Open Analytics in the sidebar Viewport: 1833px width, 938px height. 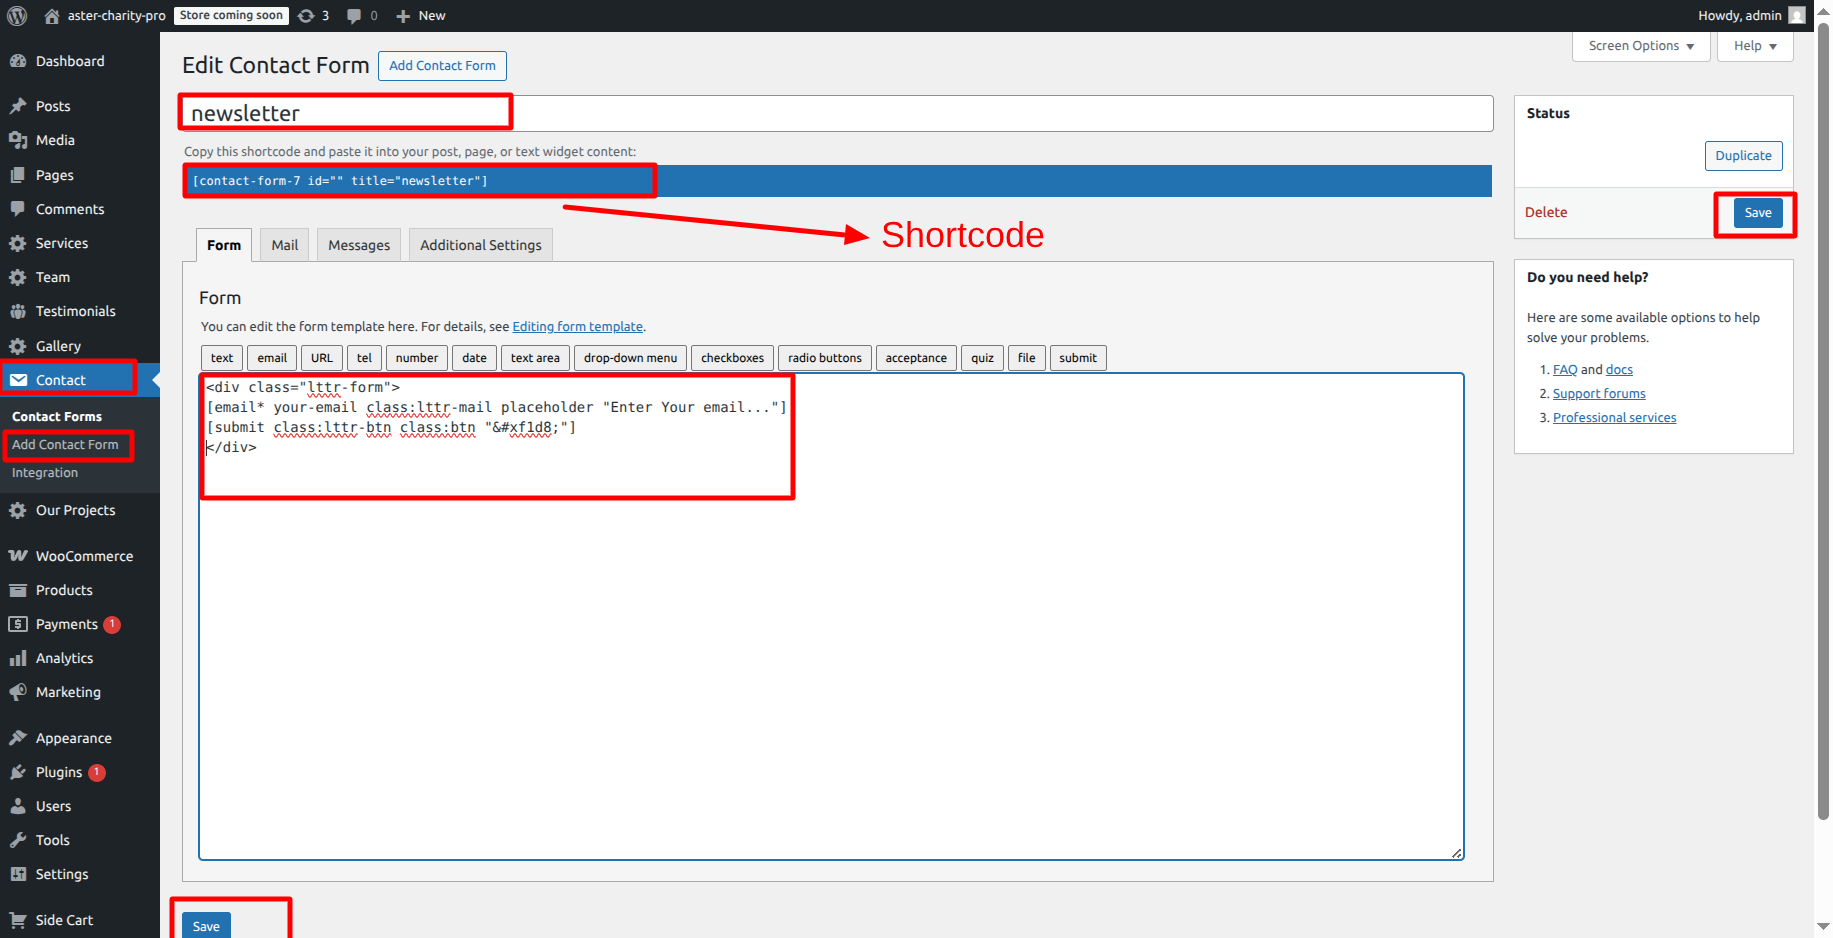tap(64, 658)
